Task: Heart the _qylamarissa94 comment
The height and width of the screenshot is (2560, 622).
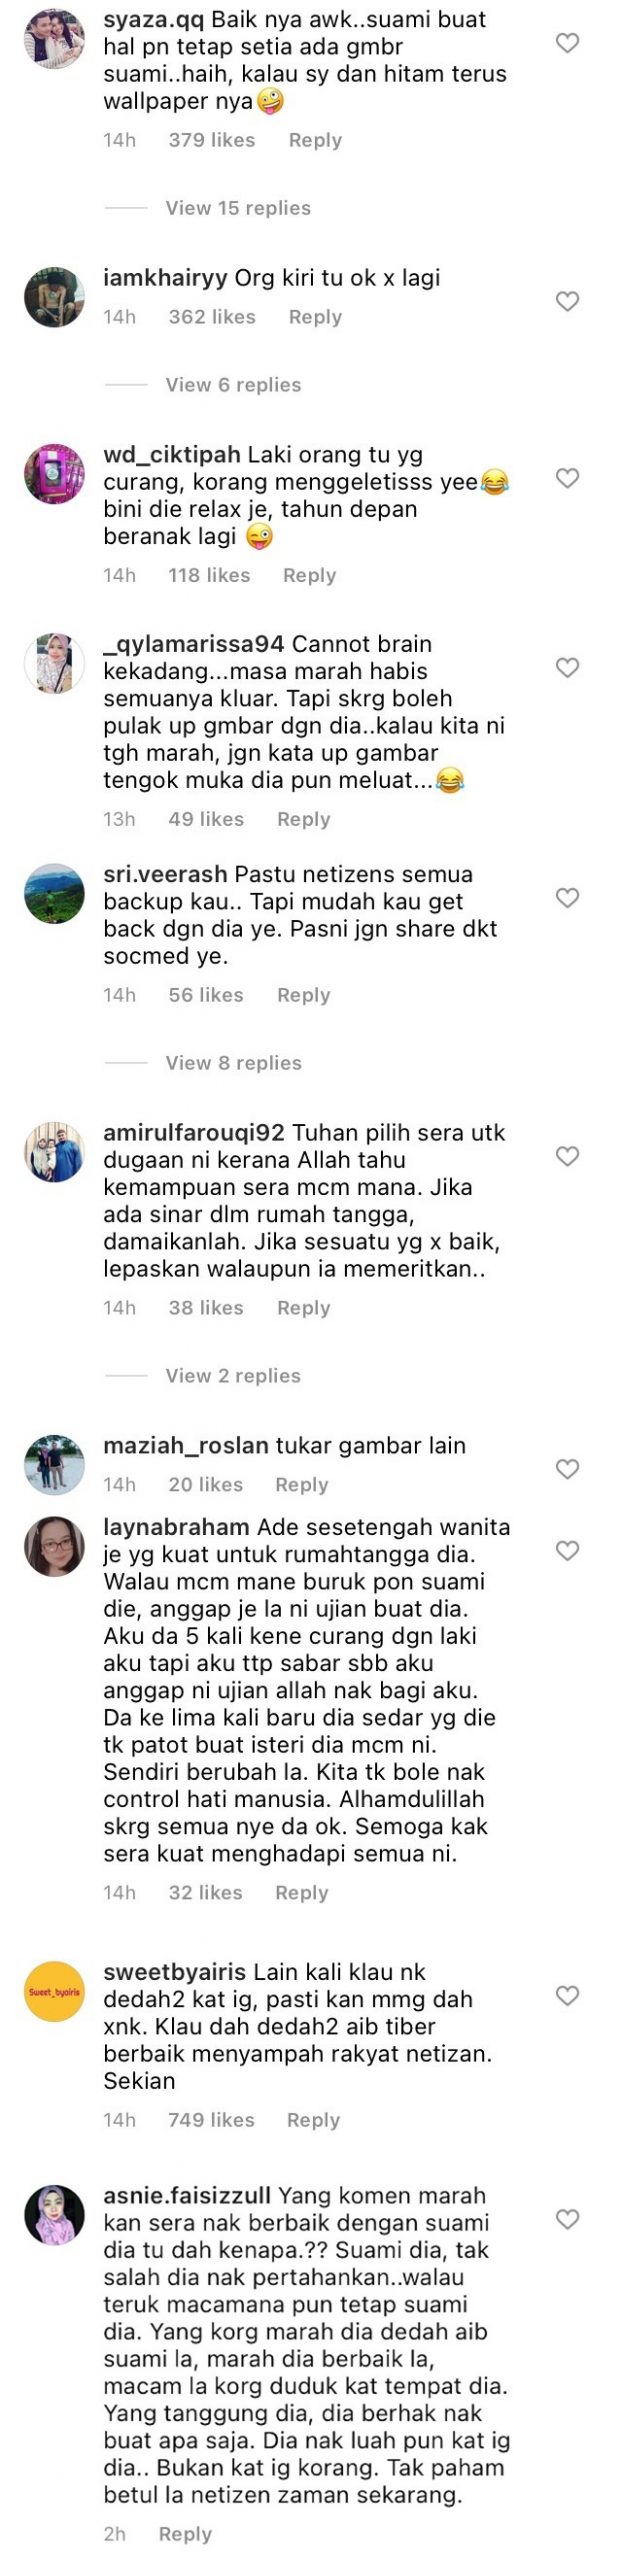Action: [x=567, y=667]
